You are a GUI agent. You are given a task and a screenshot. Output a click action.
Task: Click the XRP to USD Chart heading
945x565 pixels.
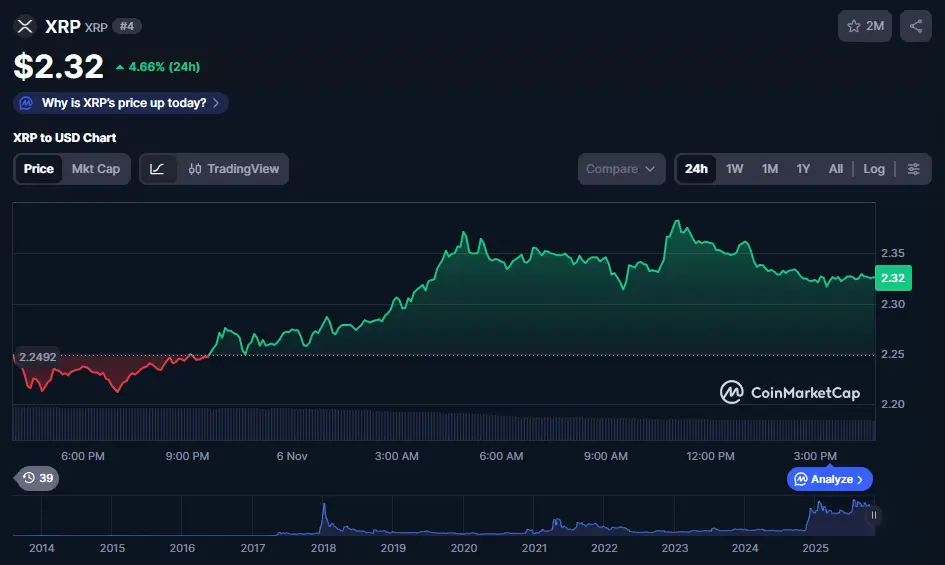coord(64,137)
